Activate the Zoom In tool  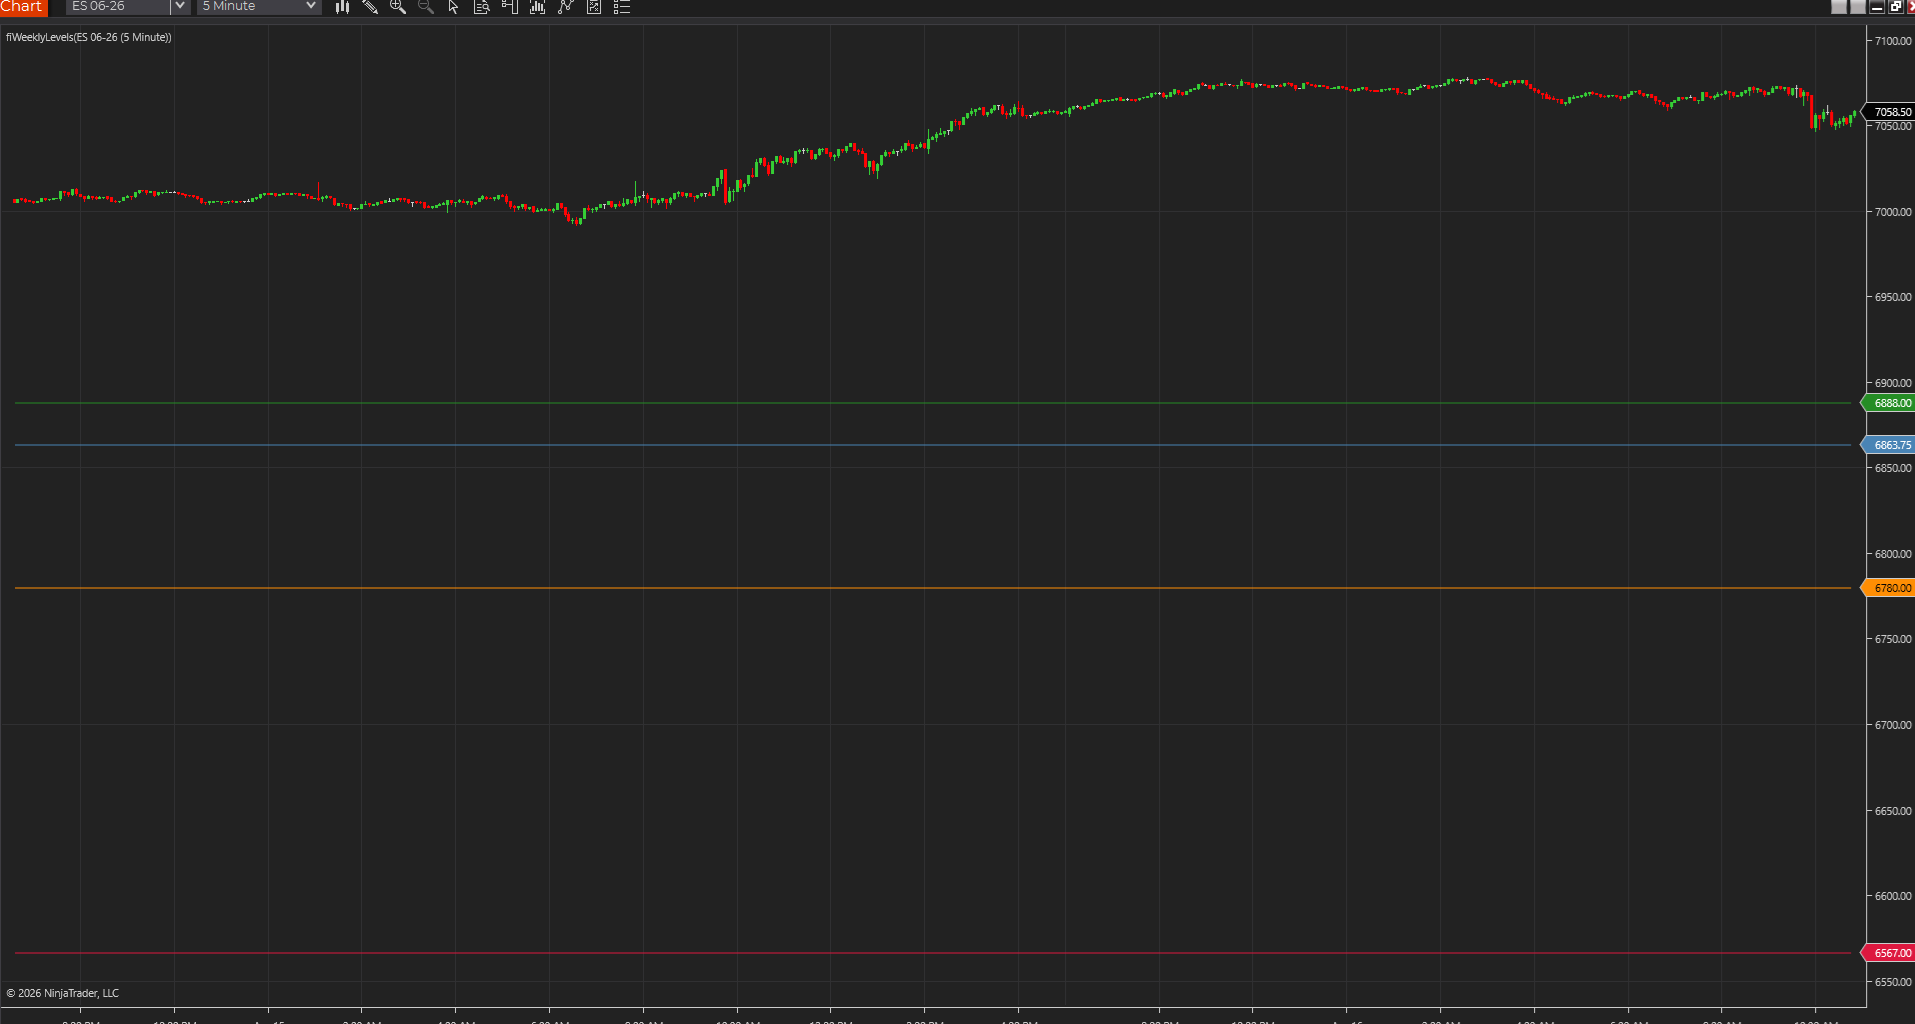coord(397,8)
